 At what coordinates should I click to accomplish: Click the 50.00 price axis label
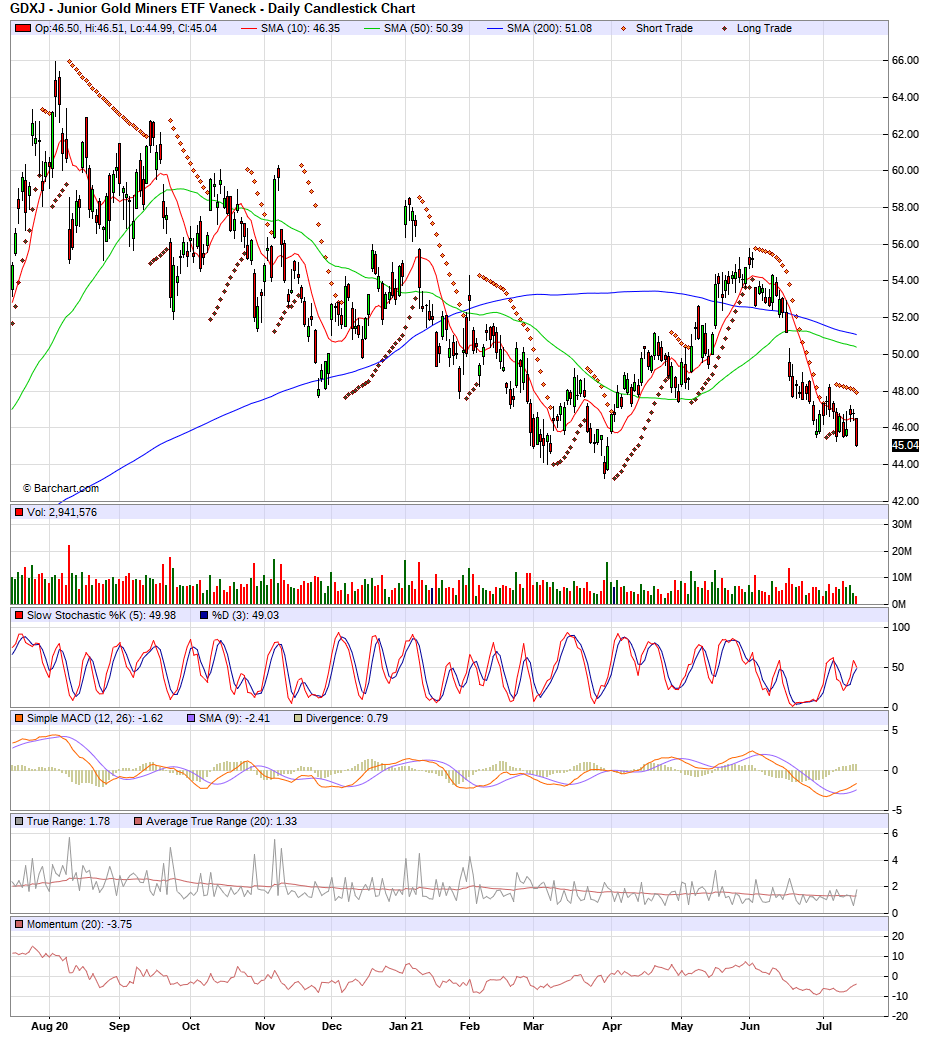(x=905, y=355)
